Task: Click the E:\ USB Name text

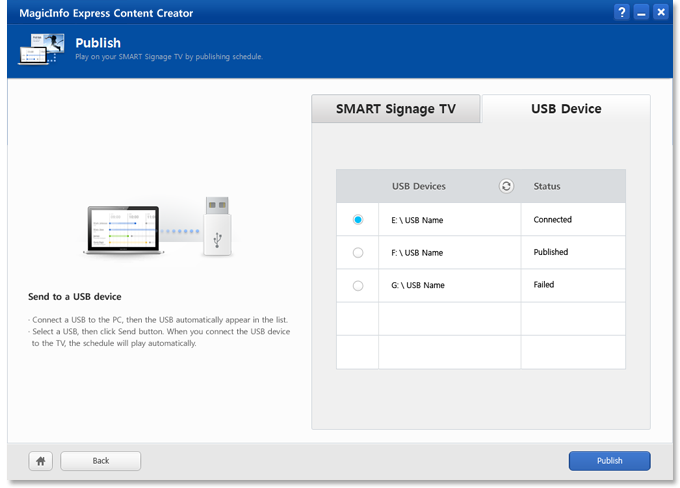Action: point(417,220)
